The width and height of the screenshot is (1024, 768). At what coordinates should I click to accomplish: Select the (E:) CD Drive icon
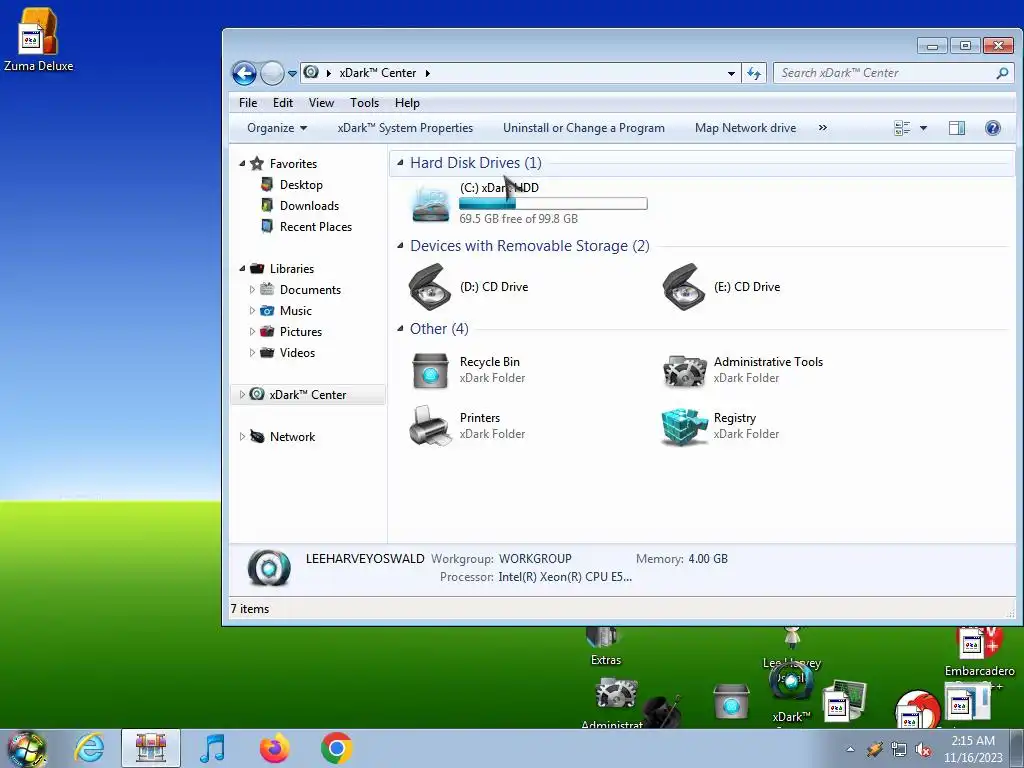point(684,287)
